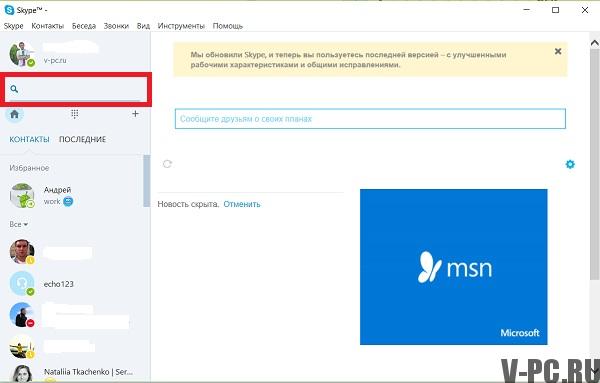Minimize the Skype window
Viewport: 600px width, 383px height.
coord(527,10)
